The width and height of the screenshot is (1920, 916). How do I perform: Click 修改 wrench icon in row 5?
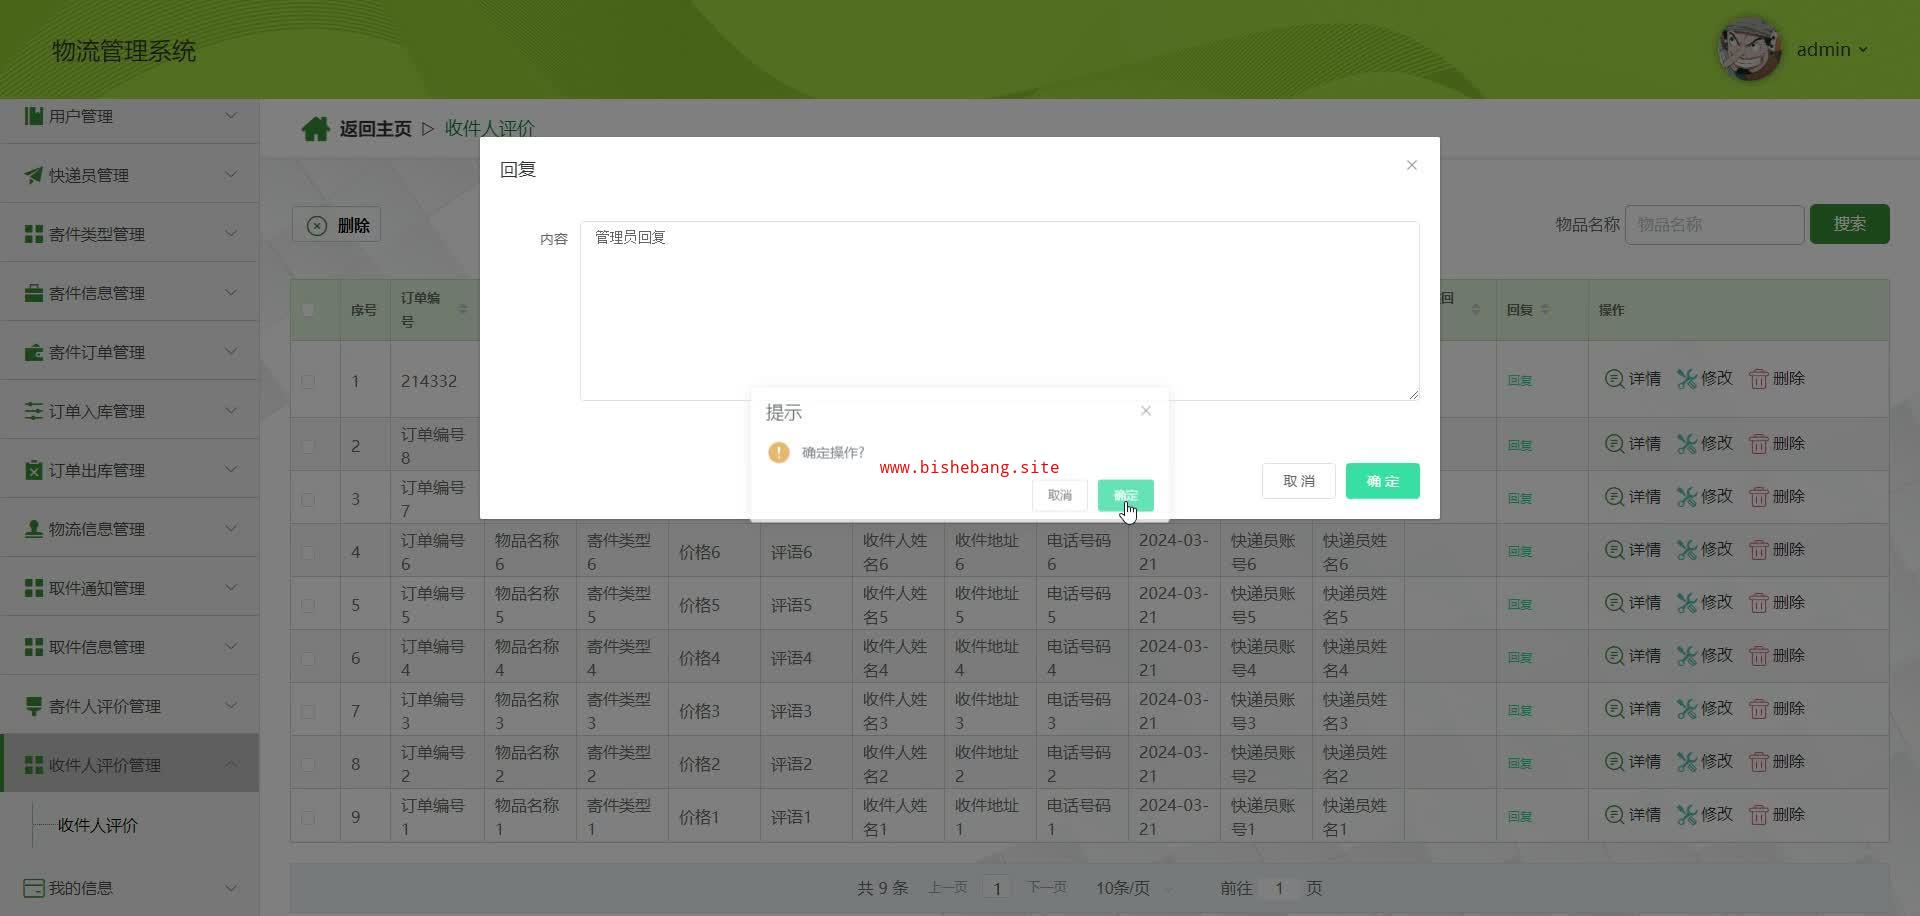[x=1687, y=603]
